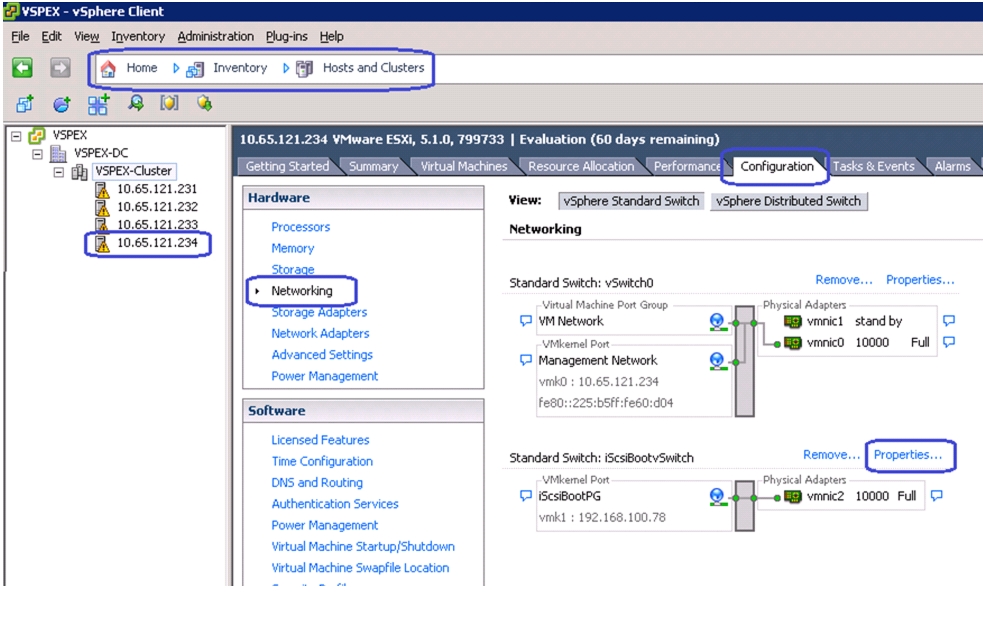Select host 10.65.121.232 in the tree
This screenshot has height=619, width=983.
tap(157, 206)
